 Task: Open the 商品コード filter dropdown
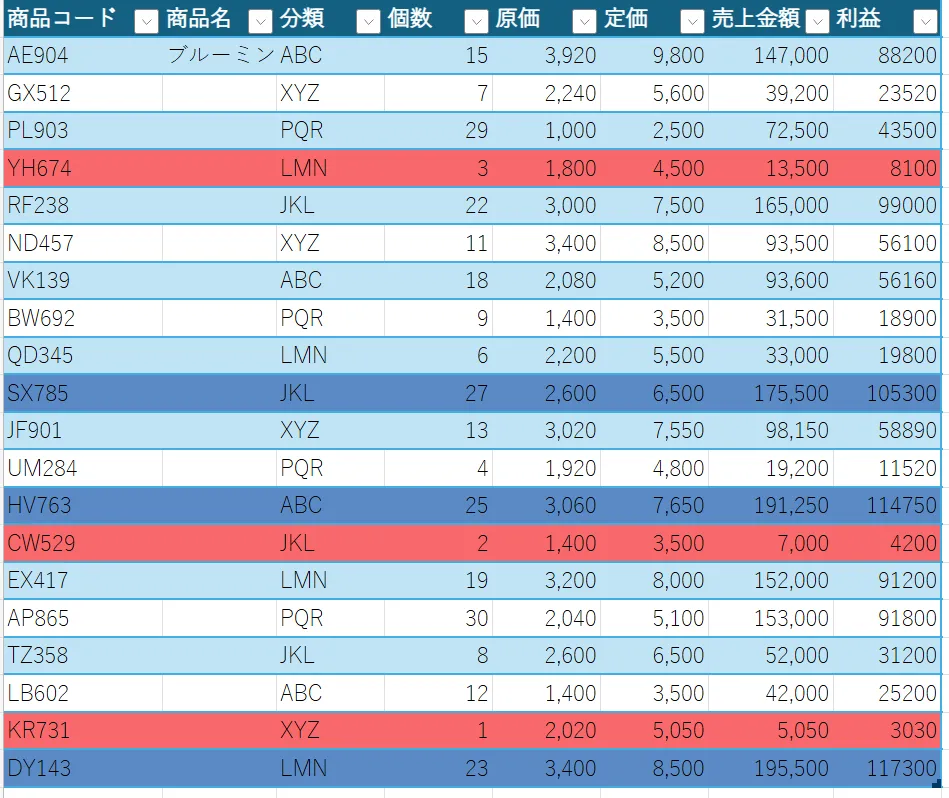point(146,20)
